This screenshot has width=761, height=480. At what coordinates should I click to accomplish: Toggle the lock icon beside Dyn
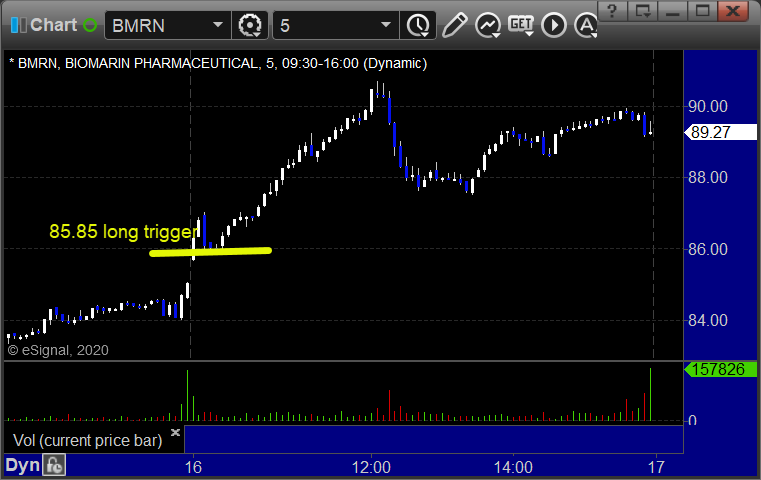coord(54,465)
